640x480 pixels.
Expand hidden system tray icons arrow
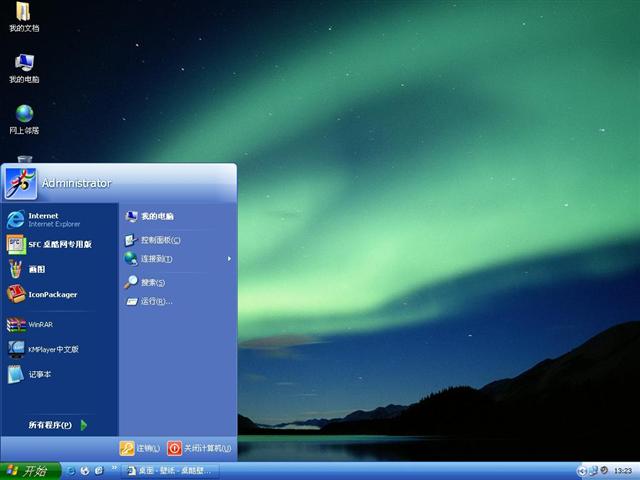tap(581, 470)
